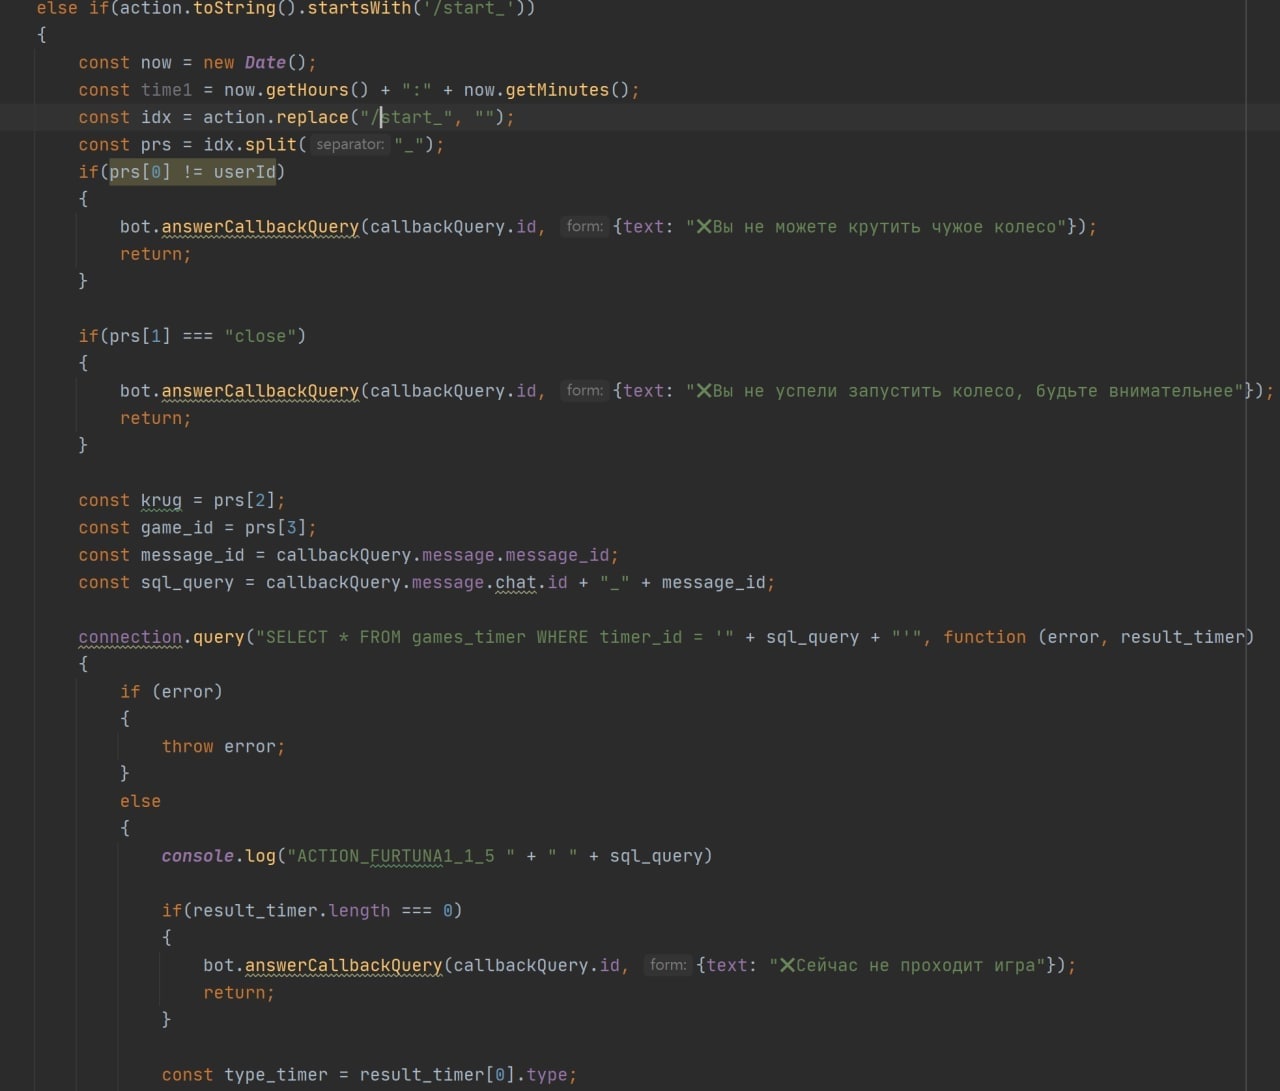Click the startsWith method call
1280x1091 pixels.
[359, 8]
